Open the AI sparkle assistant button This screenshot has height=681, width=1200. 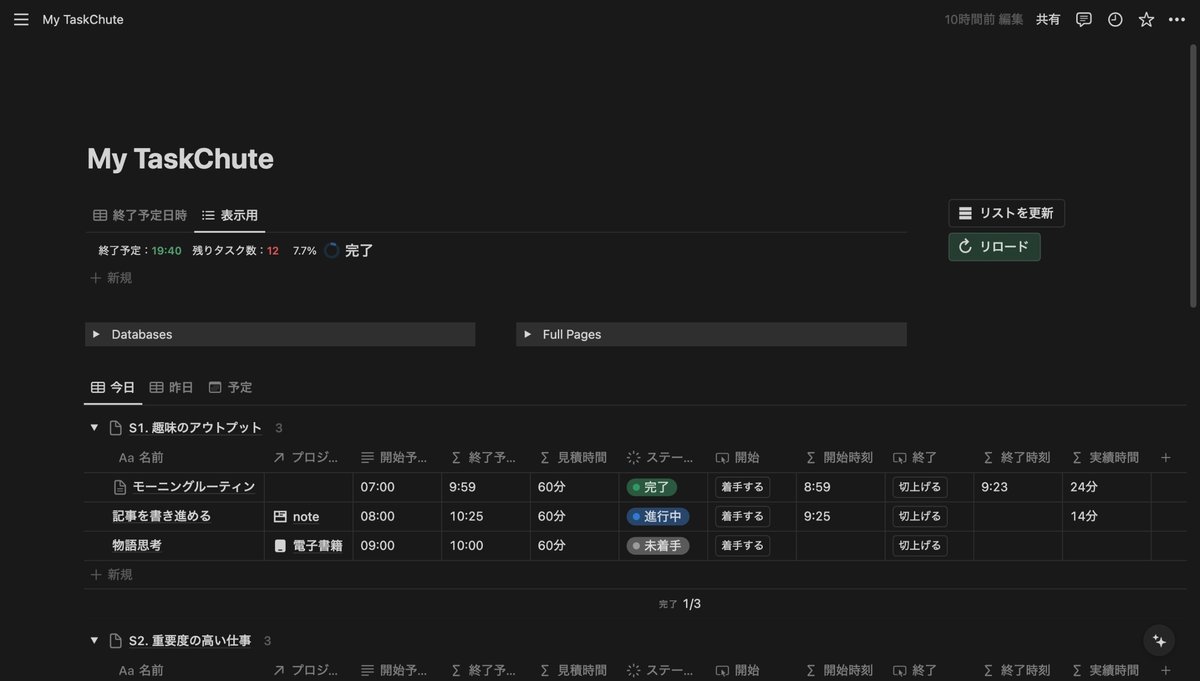point(1160,641)
